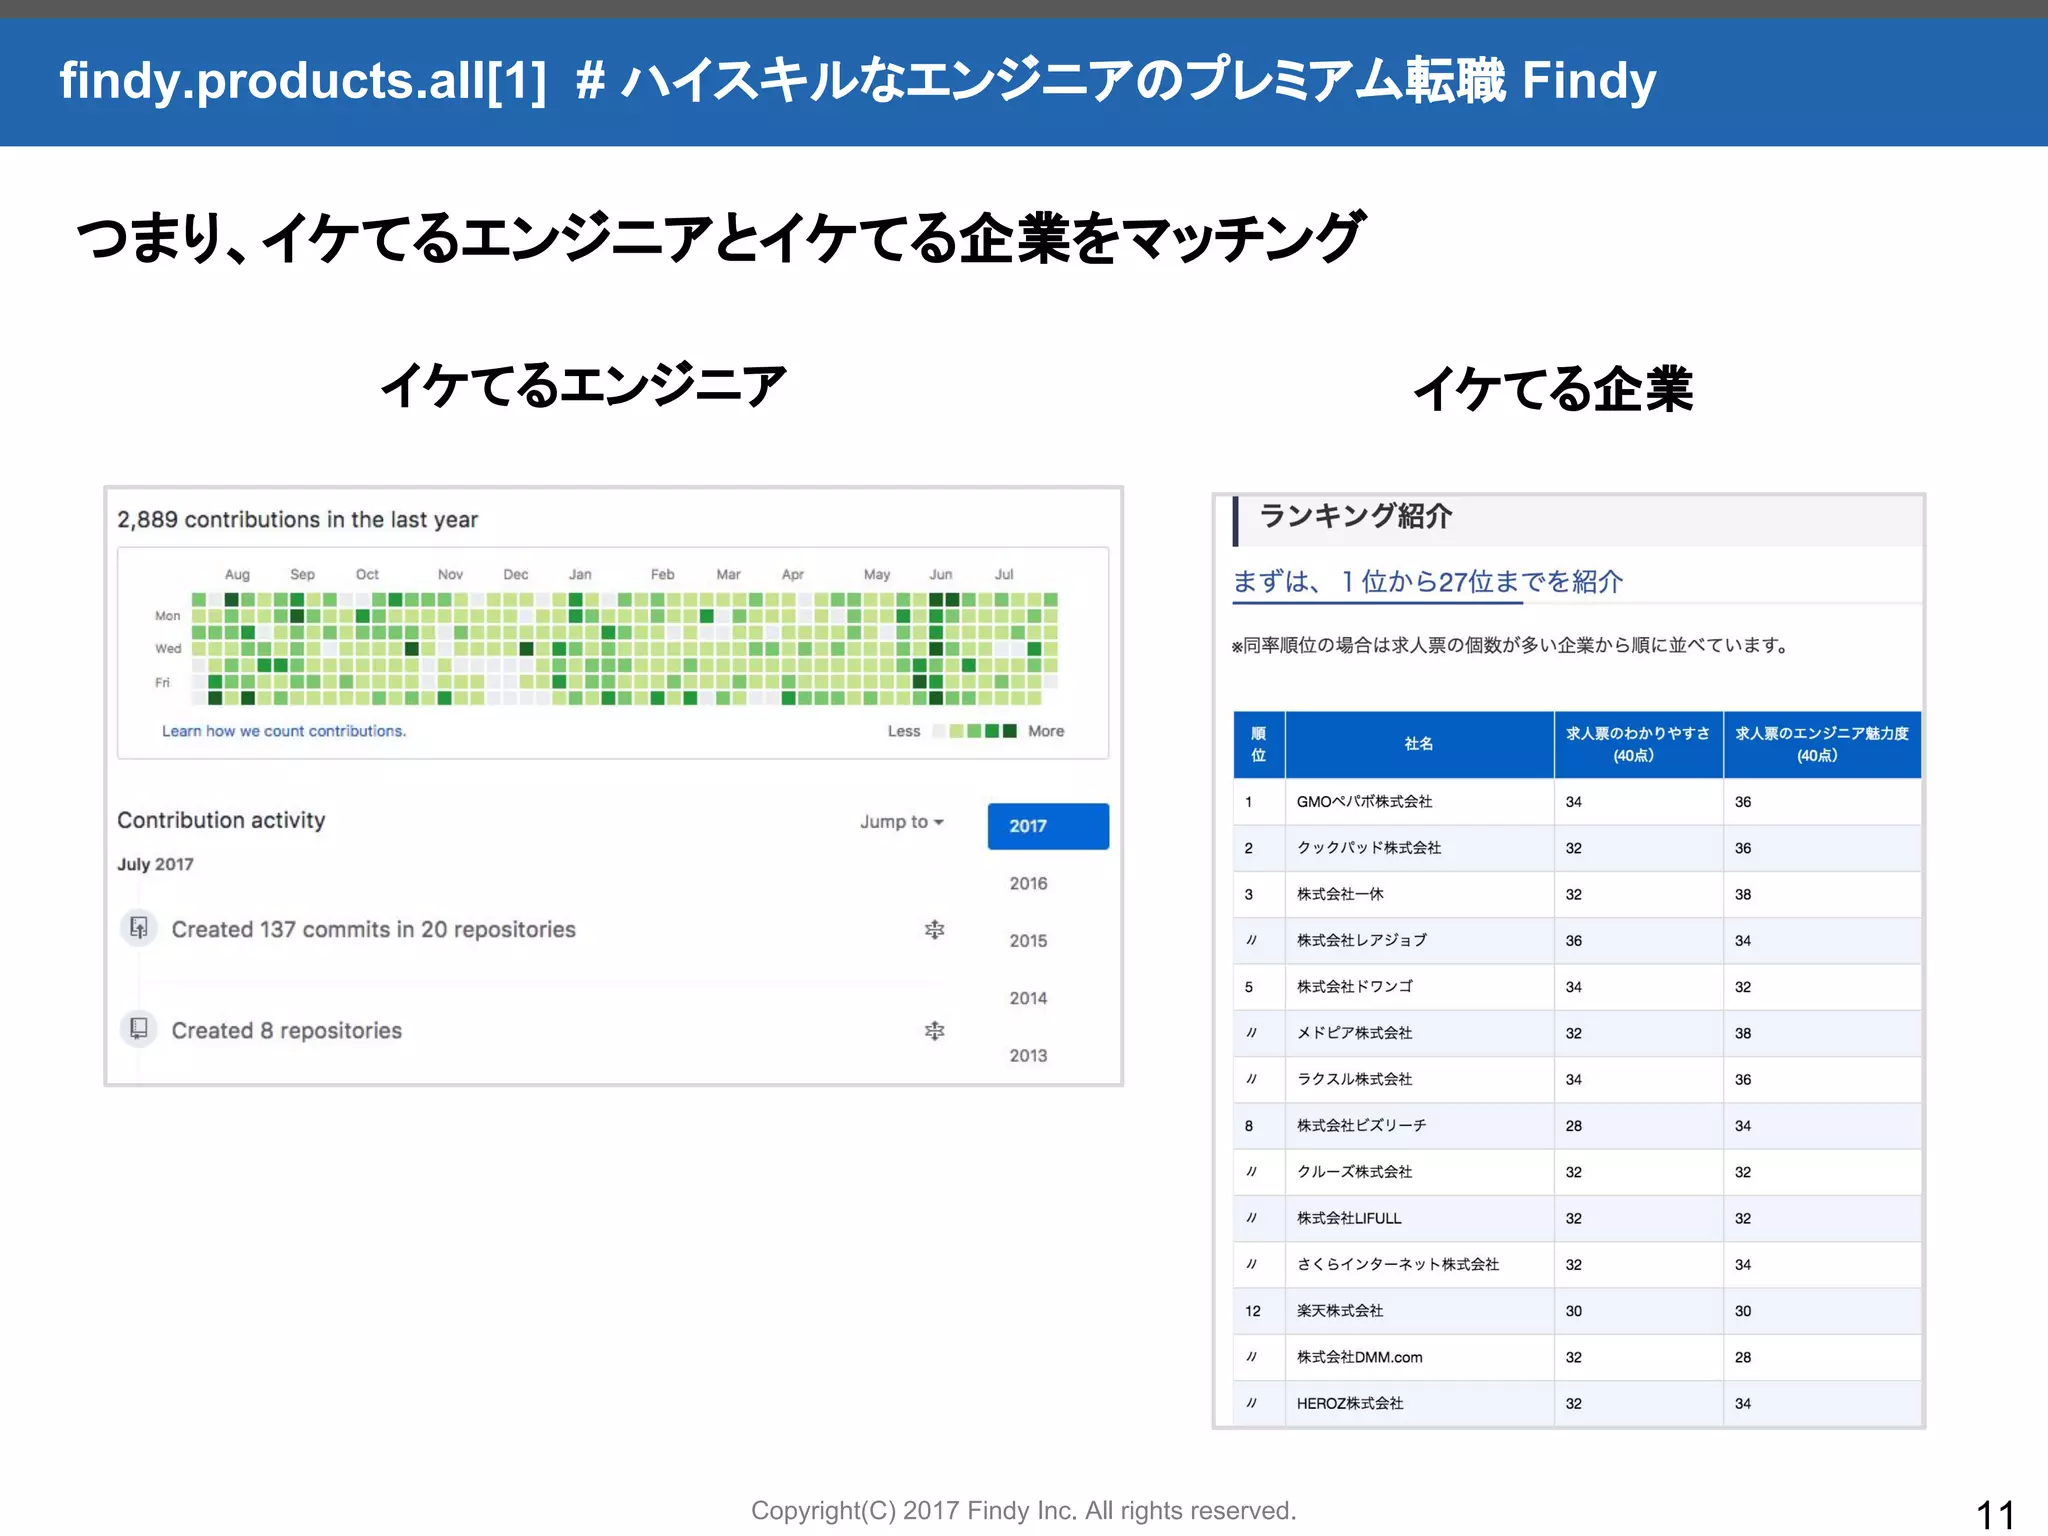
Task: Select the 'GMOペパボ株式会社' row
Action: click(x=1577, y=802)
